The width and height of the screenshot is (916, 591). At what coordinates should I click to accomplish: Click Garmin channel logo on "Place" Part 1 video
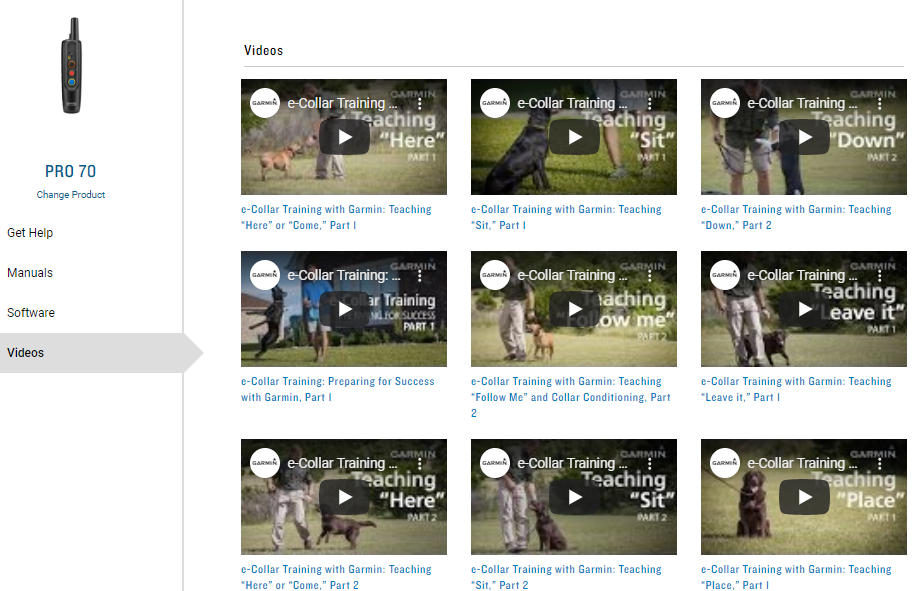tap(725, 463)
